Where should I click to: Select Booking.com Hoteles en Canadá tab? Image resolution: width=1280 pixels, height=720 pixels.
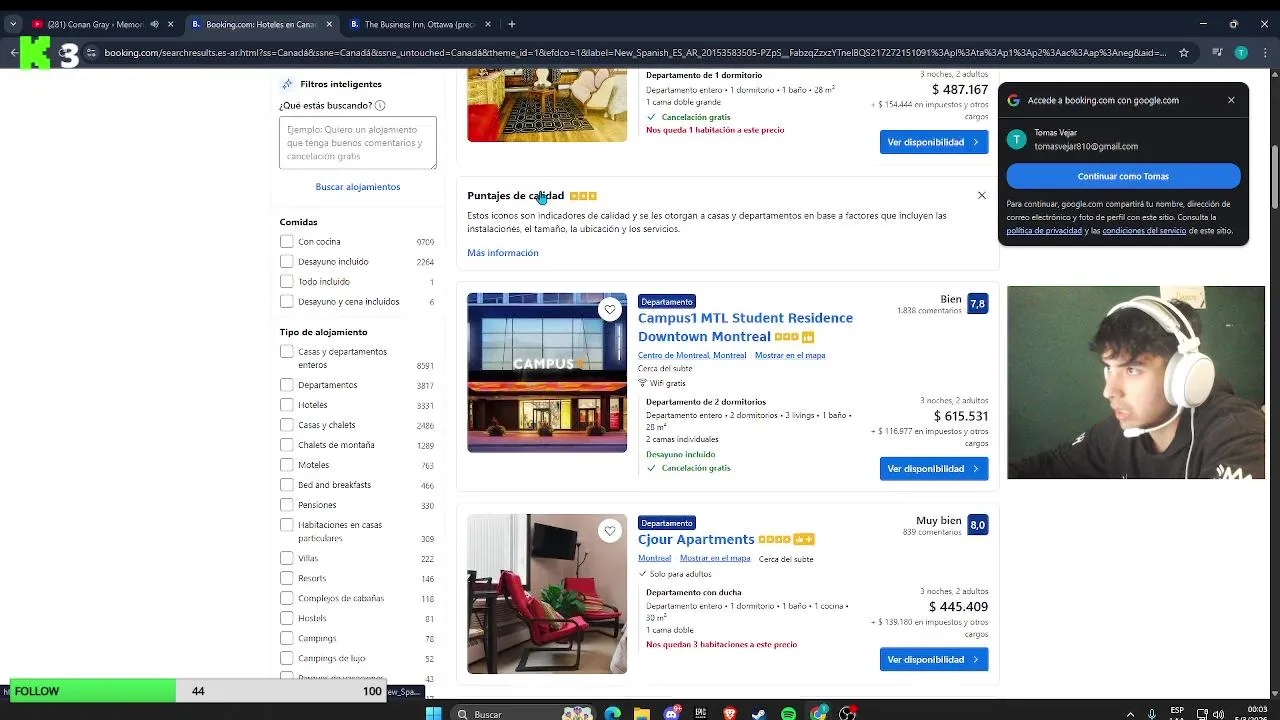click(x=262, y=24)
